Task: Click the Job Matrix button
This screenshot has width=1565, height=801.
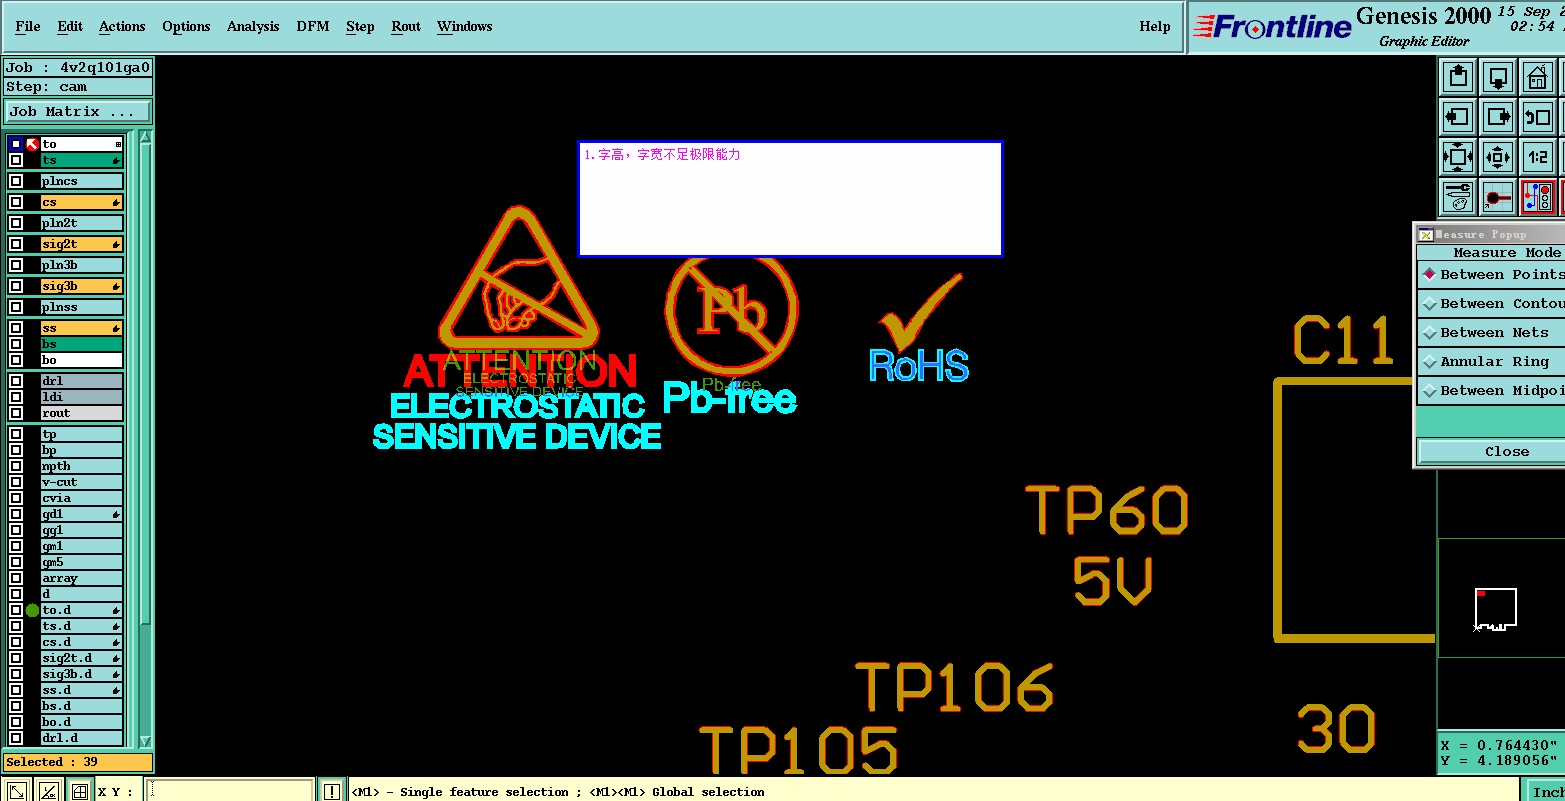Action: 78,111
